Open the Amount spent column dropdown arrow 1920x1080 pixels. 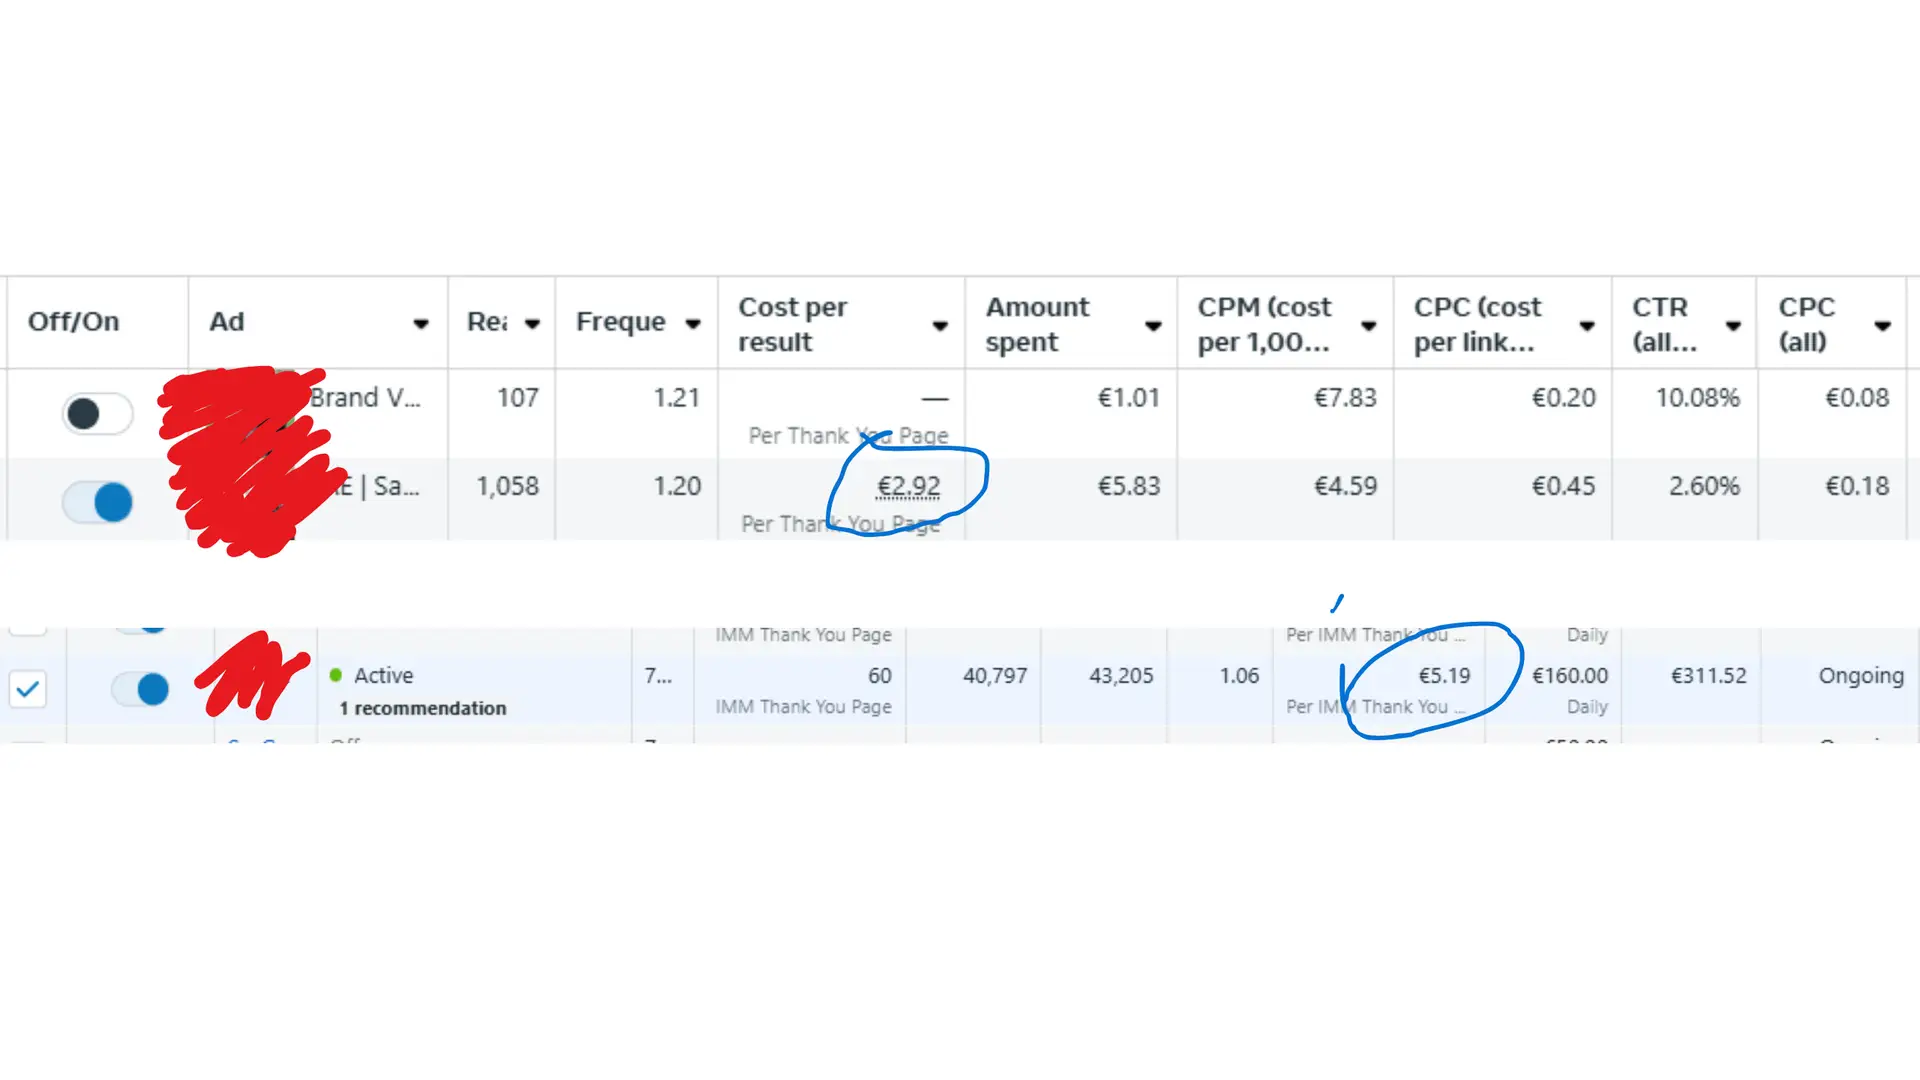click(x=1153, y=325)
